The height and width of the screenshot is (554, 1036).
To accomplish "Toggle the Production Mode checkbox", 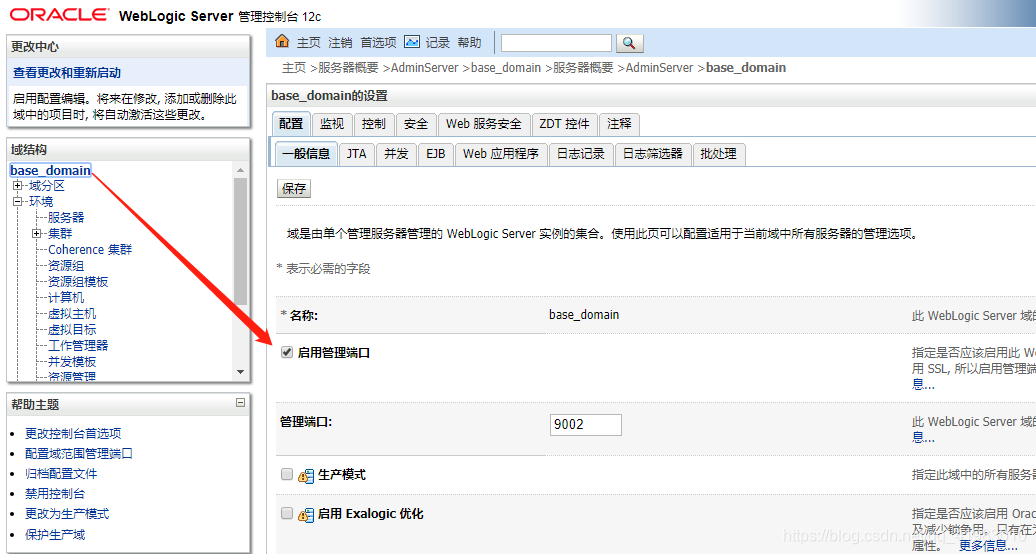I will (x=287, y=474).
